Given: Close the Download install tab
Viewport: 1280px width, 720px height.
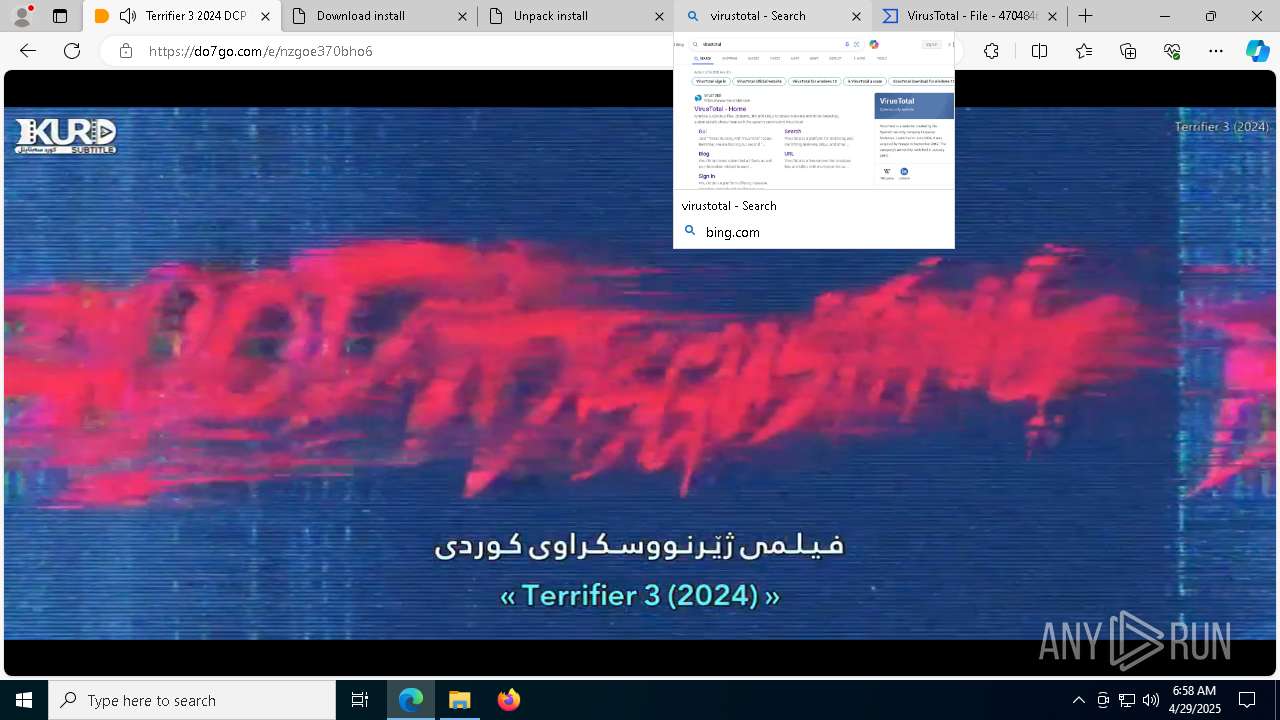Looking at the screenshot, I should (x=462, y=16).
